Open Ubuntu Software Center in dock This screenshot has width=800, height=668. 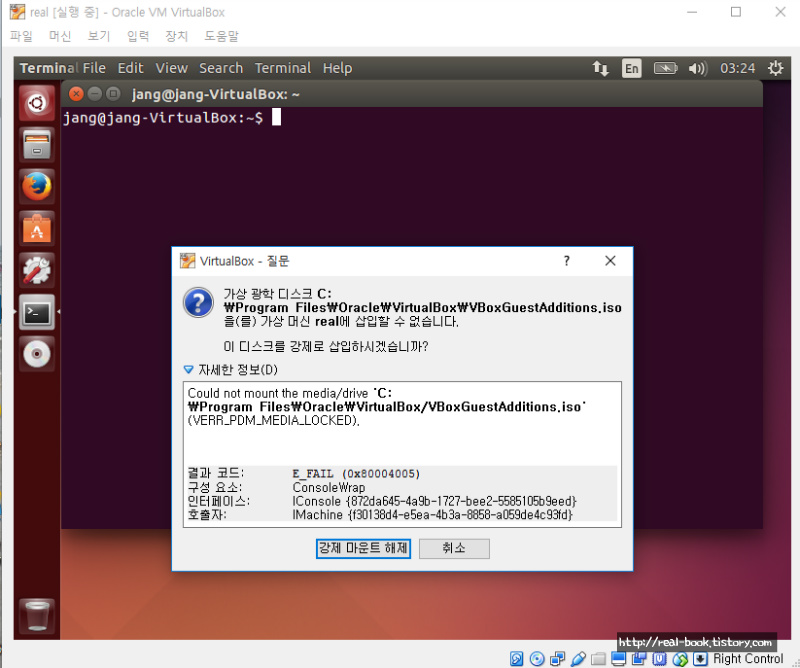[37, 228]
